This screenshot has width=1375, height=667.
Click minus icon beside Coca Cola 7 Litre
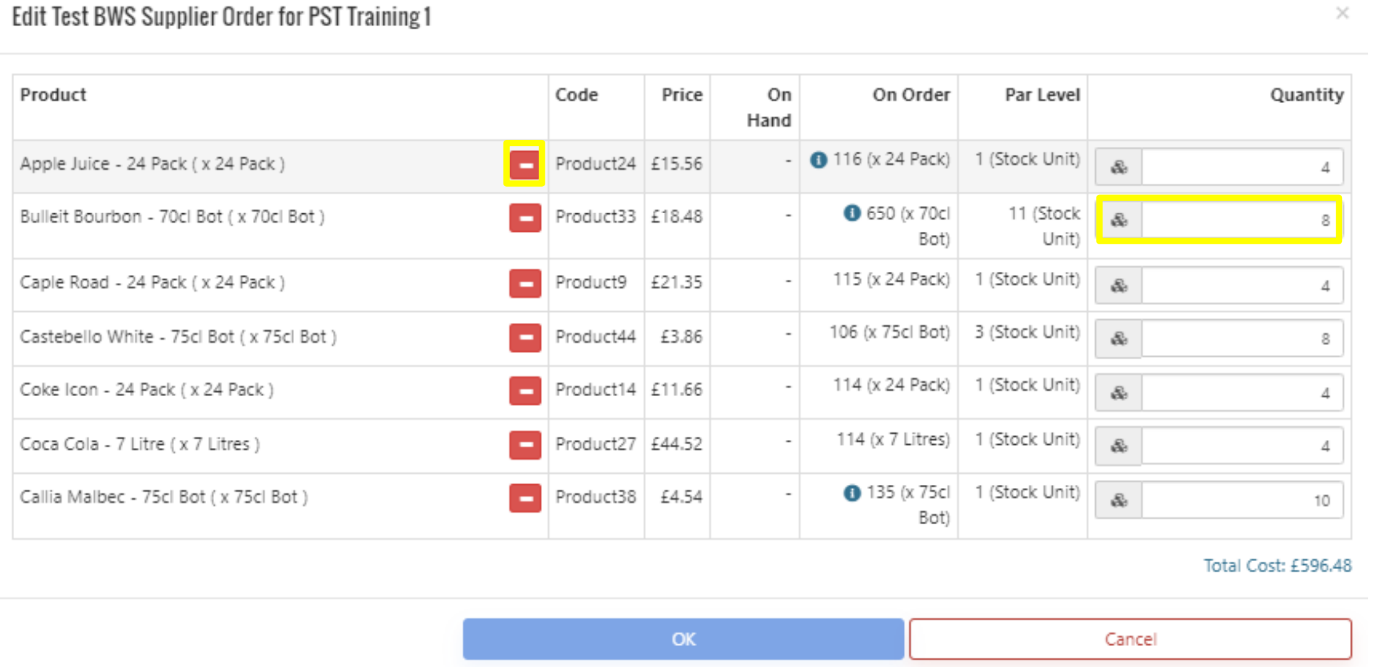(525, 444)
